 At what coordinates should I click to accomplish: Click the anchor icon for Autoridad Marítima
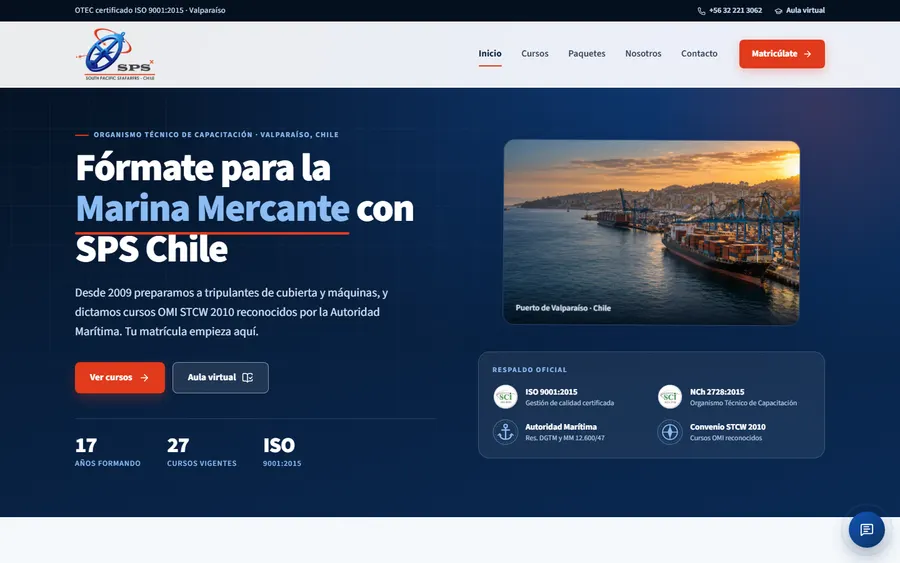pyautogui.click(x=505, y=432)
